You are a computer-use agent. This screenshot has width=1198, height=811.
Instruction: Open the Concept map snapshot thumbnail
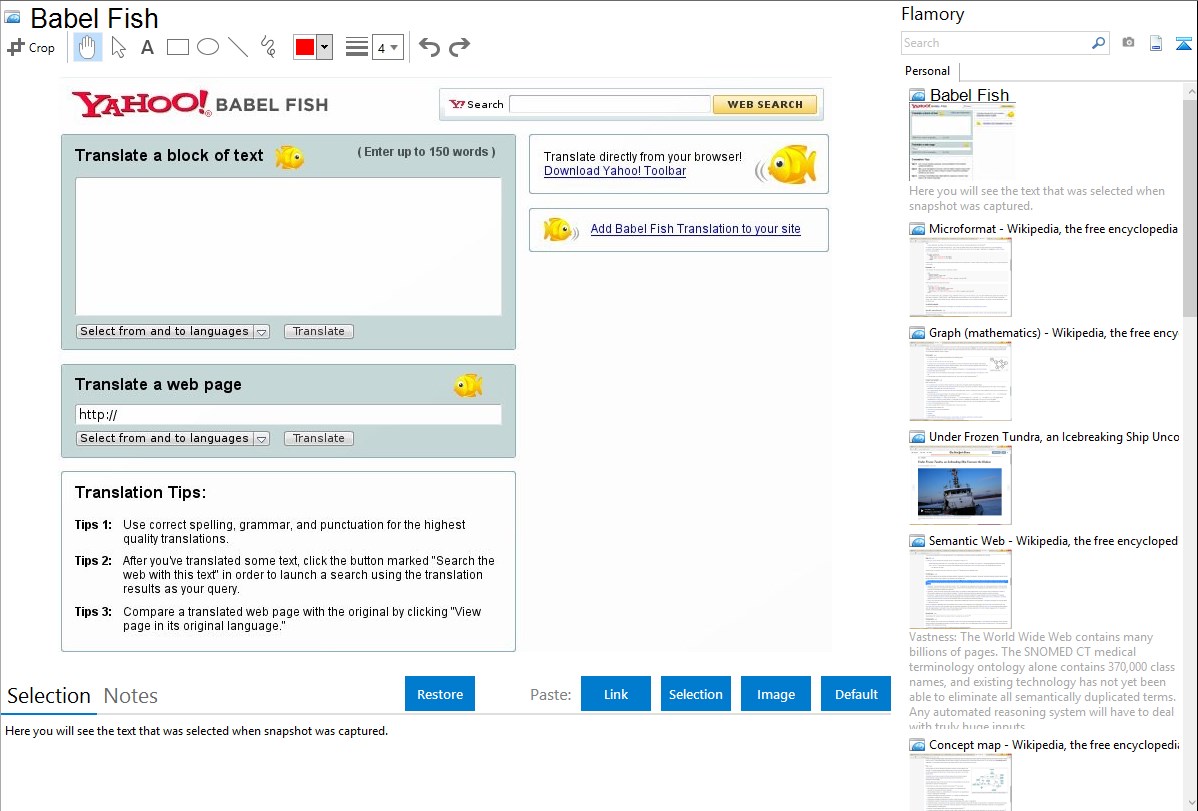coord(960,783)
